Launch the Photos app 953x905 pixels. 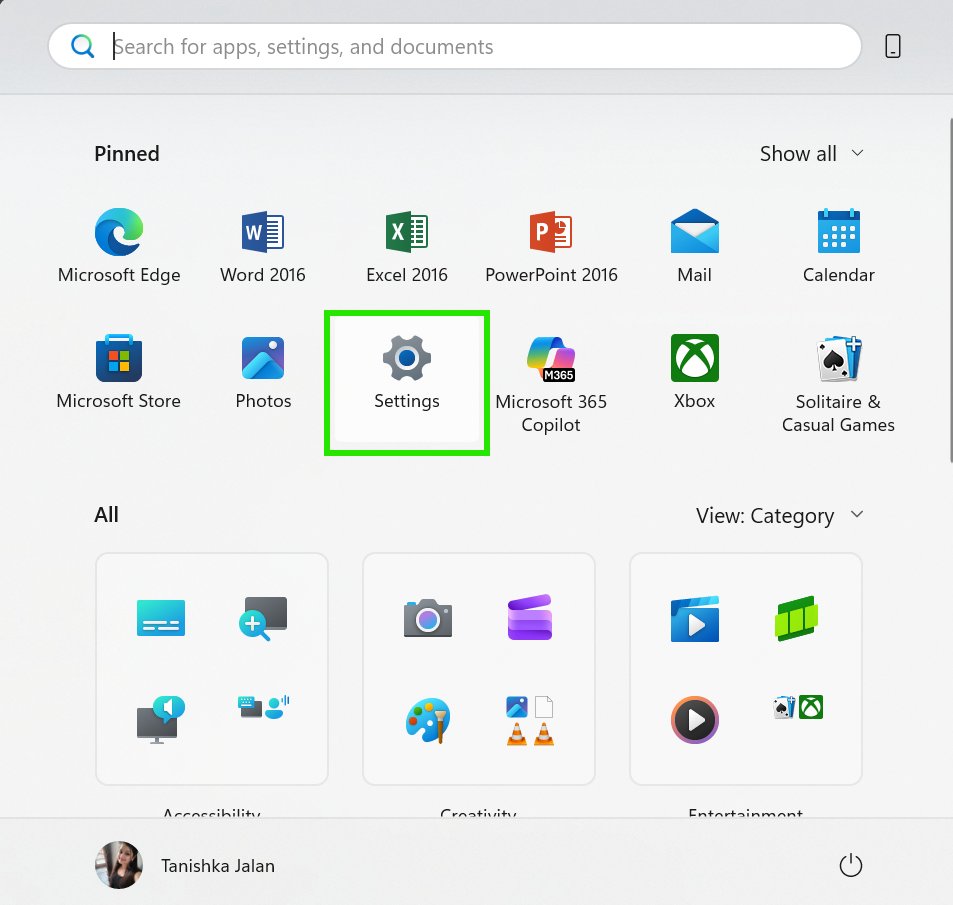(263, 372)
